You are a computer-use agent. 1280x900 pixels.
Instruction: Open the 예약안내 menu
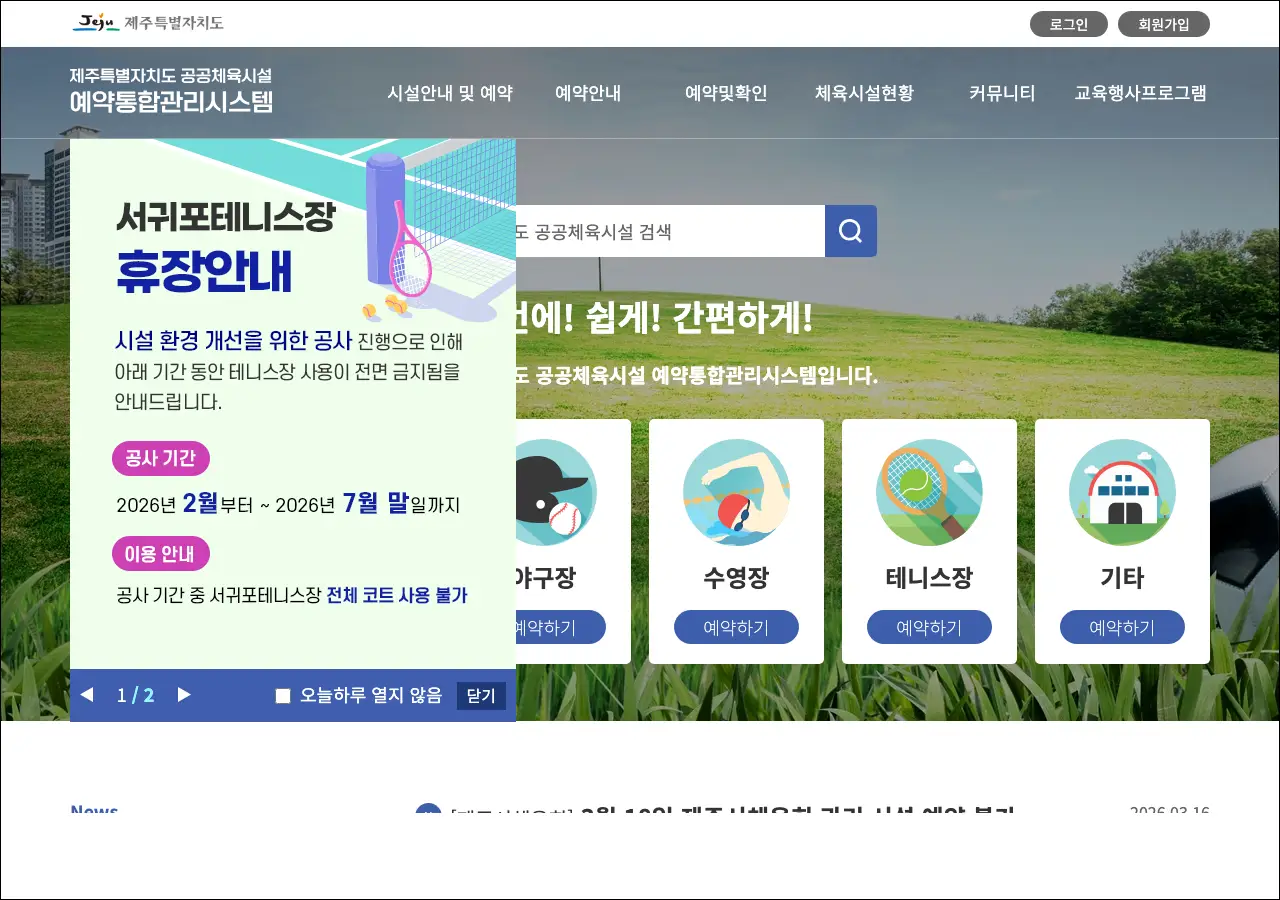[588, 93]
